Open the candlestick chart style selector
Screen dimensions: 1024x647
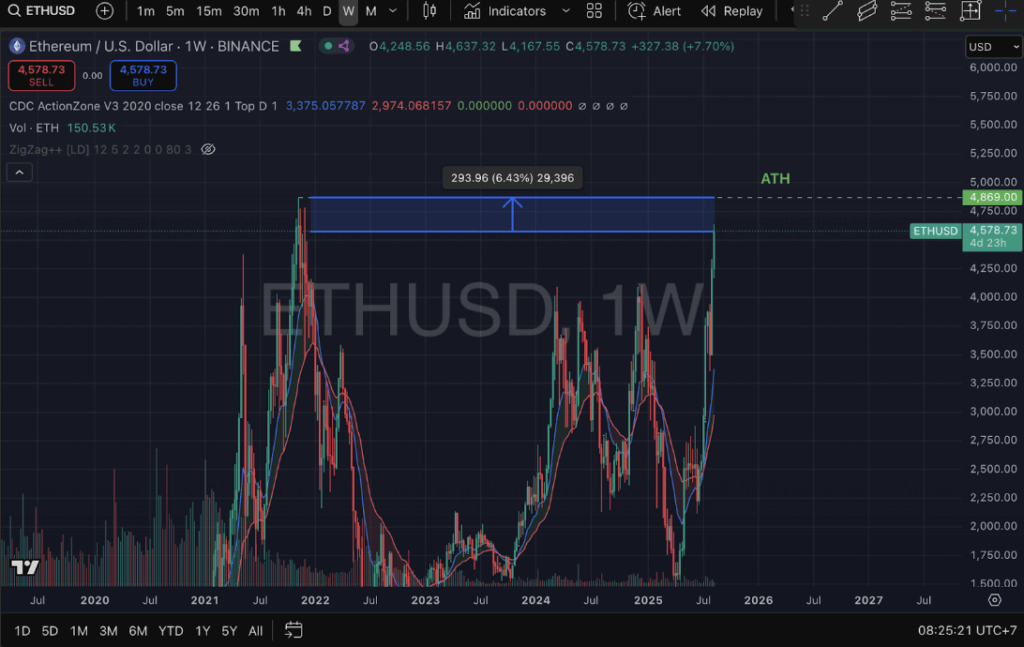(x=430, y=11)
